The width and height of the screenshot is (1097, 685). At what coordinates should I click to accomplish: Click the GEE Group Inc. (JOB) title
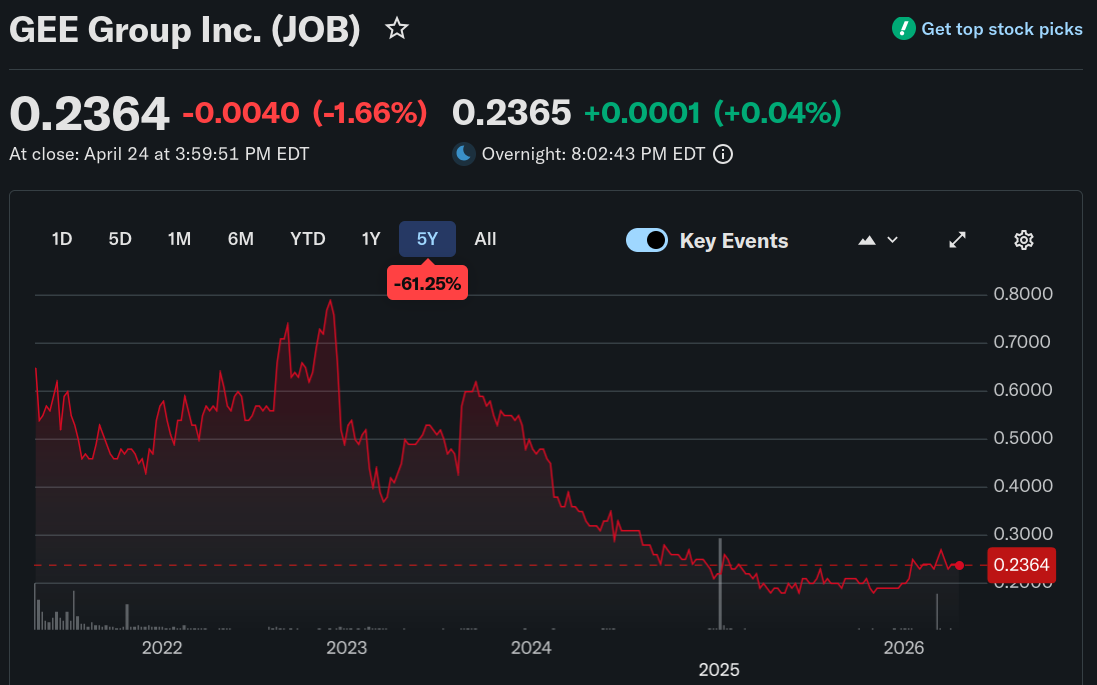185,30
